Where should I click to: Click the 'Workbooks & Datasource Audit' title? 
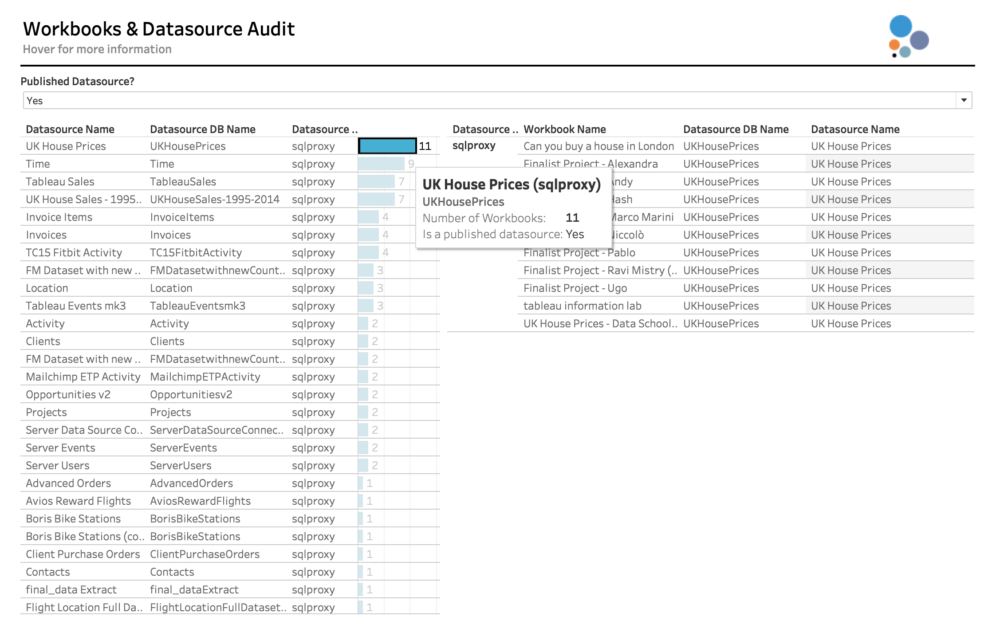pyautogui.click(x=159, y=29)
